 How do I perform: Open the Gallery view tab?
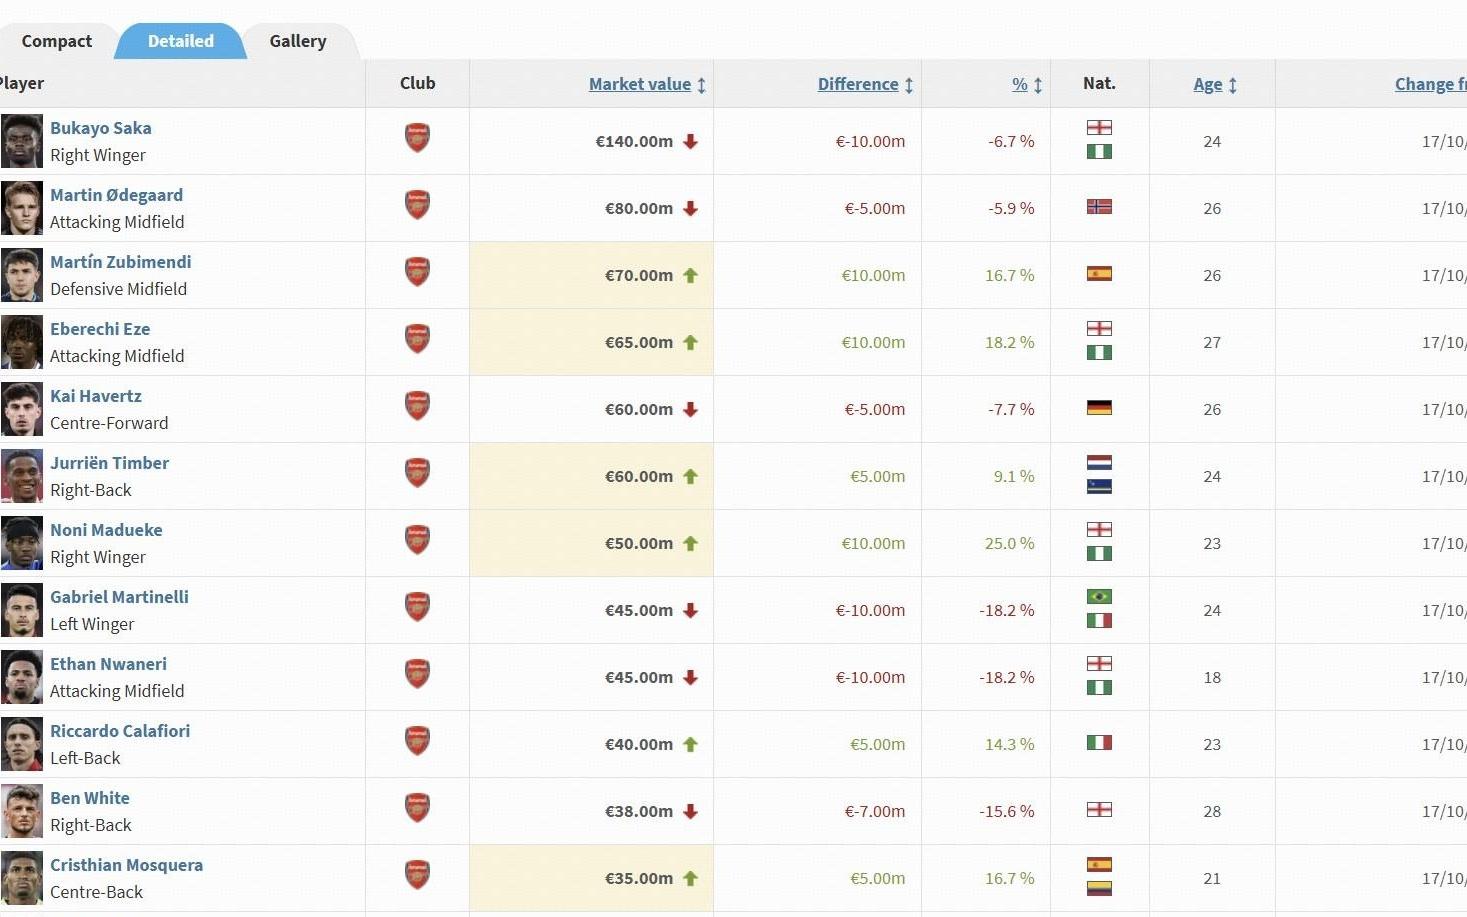point(297,41)
